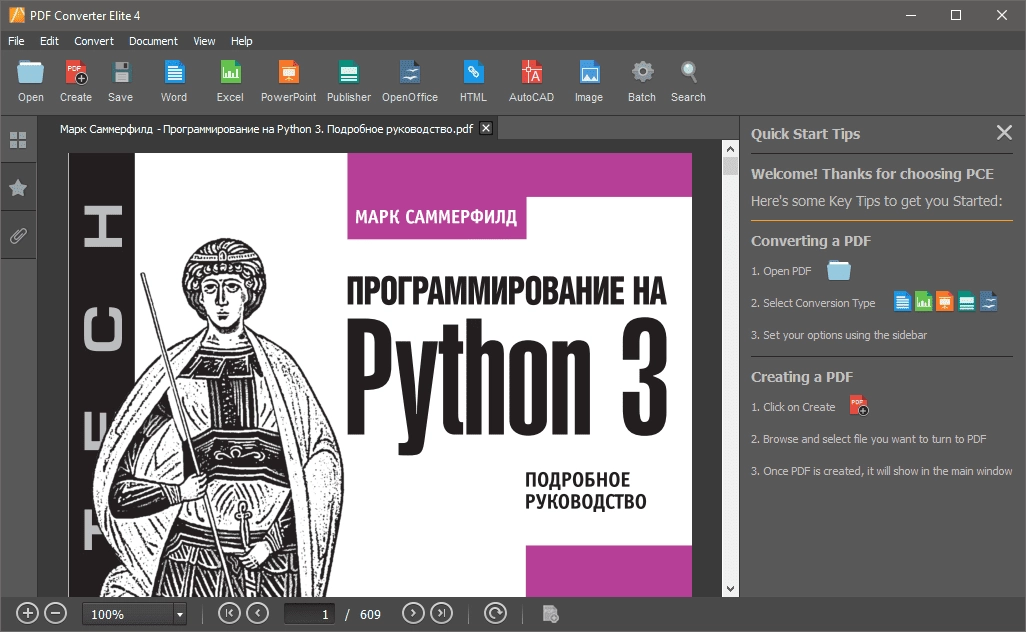Image resolution: width=1026 pixels, height=632 pixels.
Task: Click the Create PDF toolbar icon
Action: (x=76, y=72)
